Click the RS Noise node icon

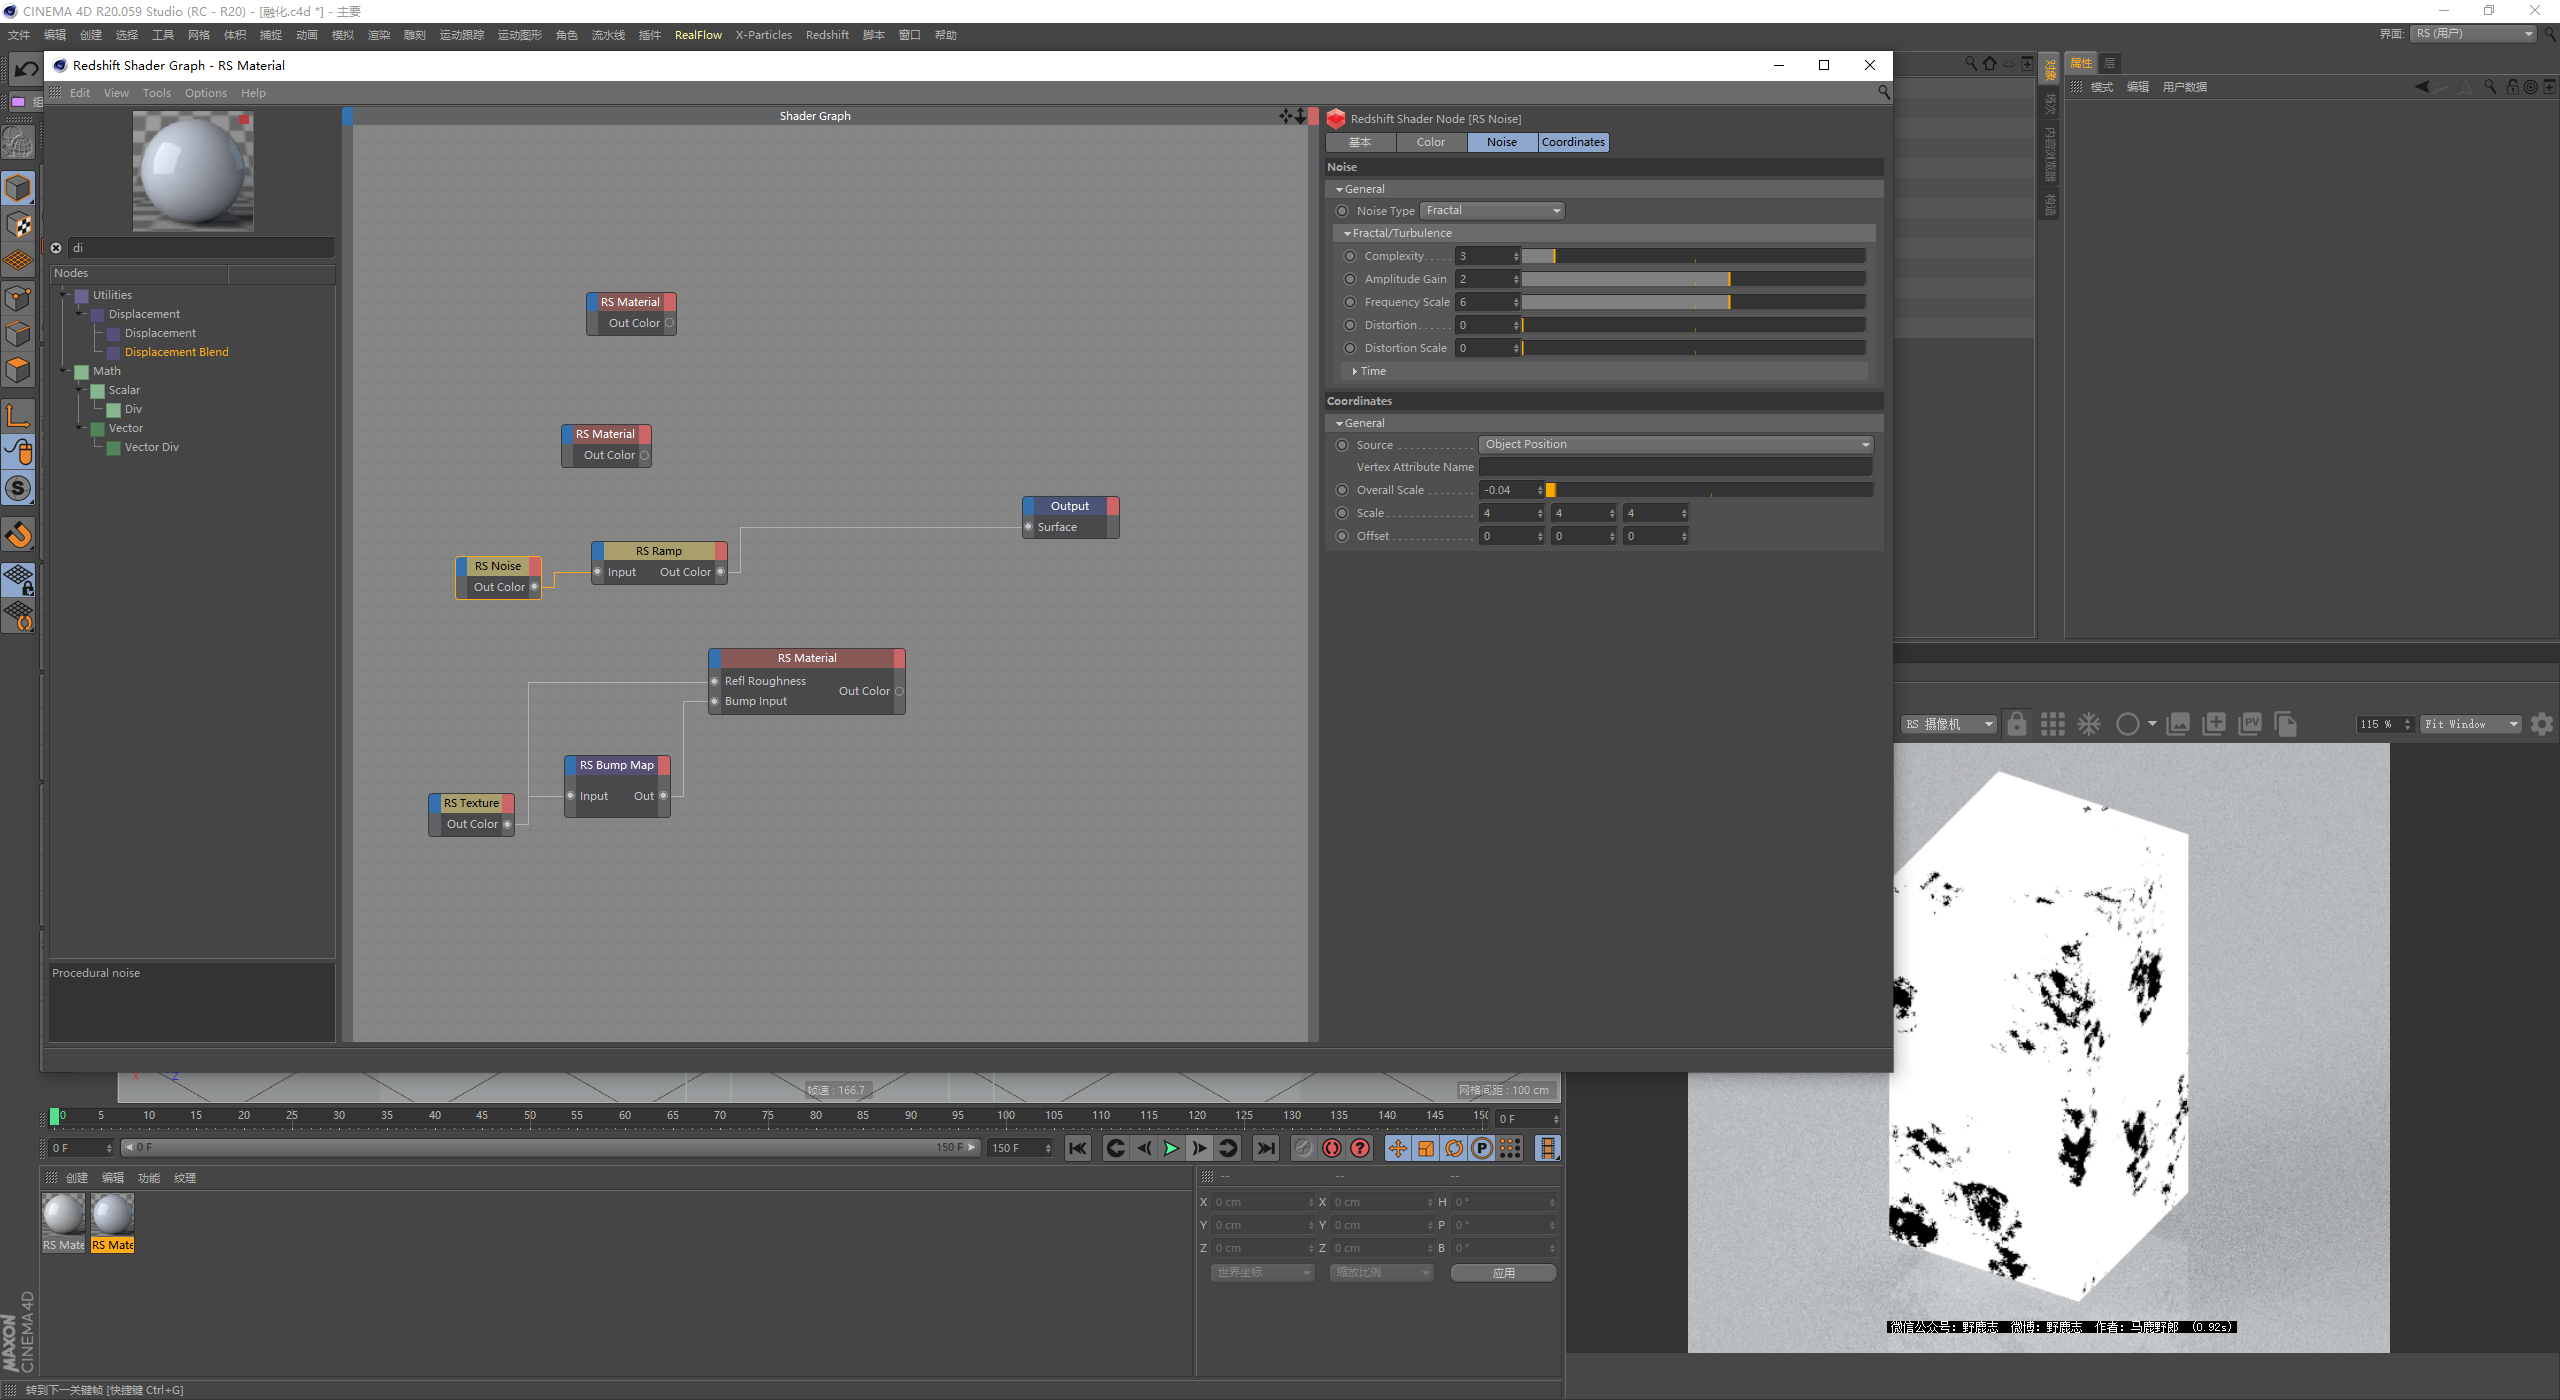498,564
